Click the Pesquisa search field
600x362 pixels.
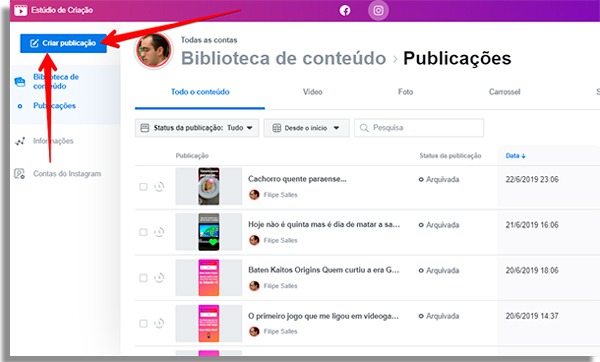coord(419,128)
